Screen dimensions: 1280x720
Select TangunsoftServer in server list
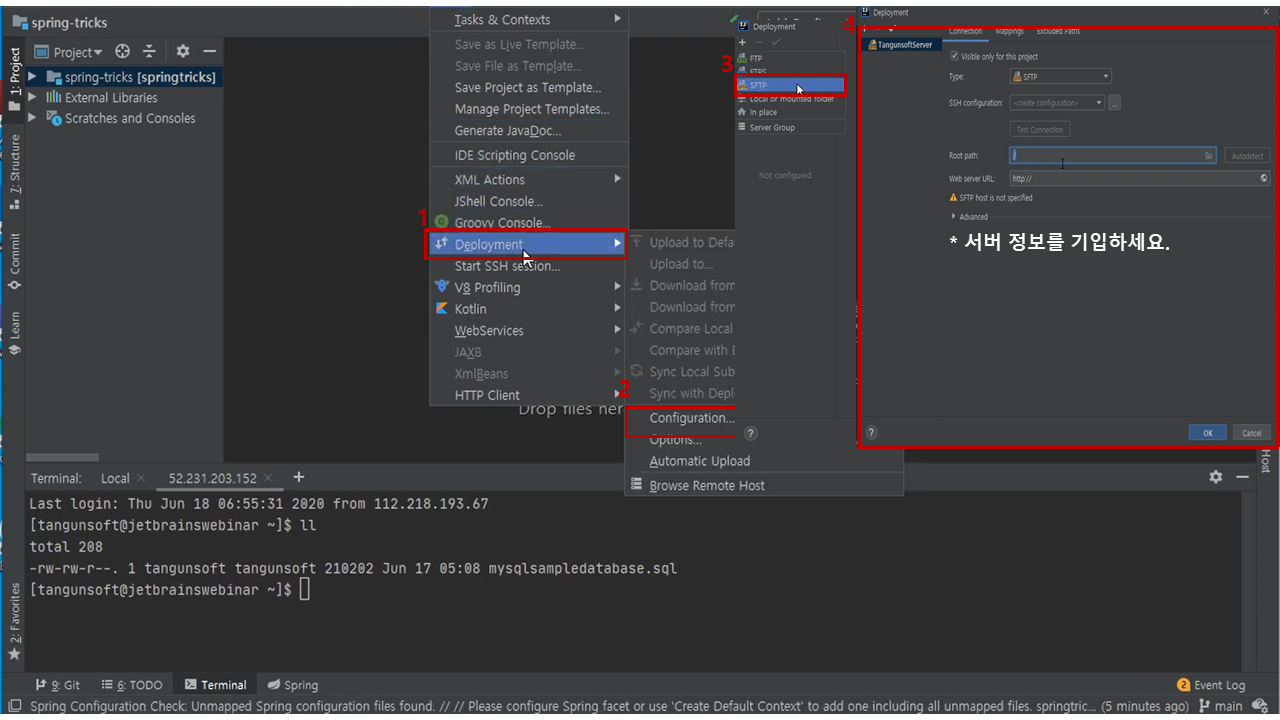[900, 45]
